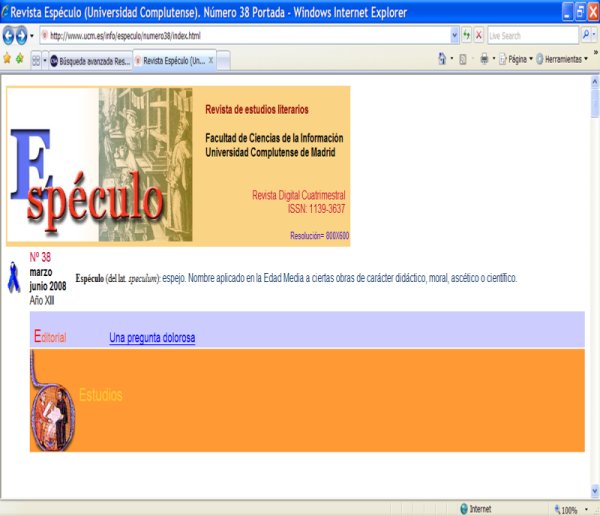Image resolution: width=600 pixels, height=516 pixels.
Task: Go back with the Back arrow button
Action: pos(8,36)
